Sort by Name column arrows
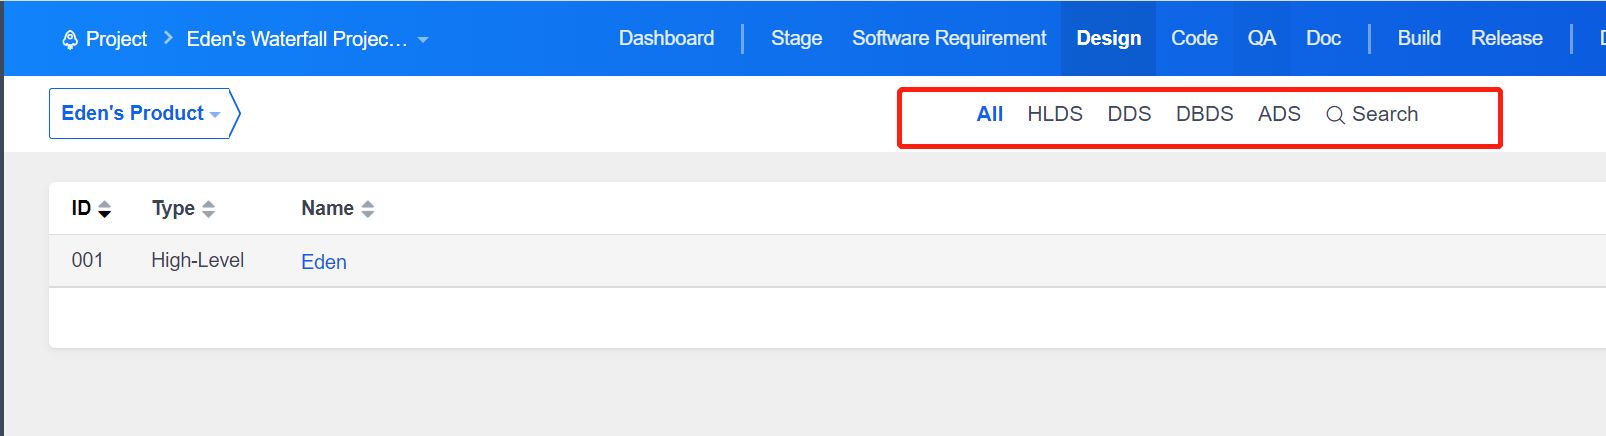Viewport: 1606px width, 436px height. [368, 209]
